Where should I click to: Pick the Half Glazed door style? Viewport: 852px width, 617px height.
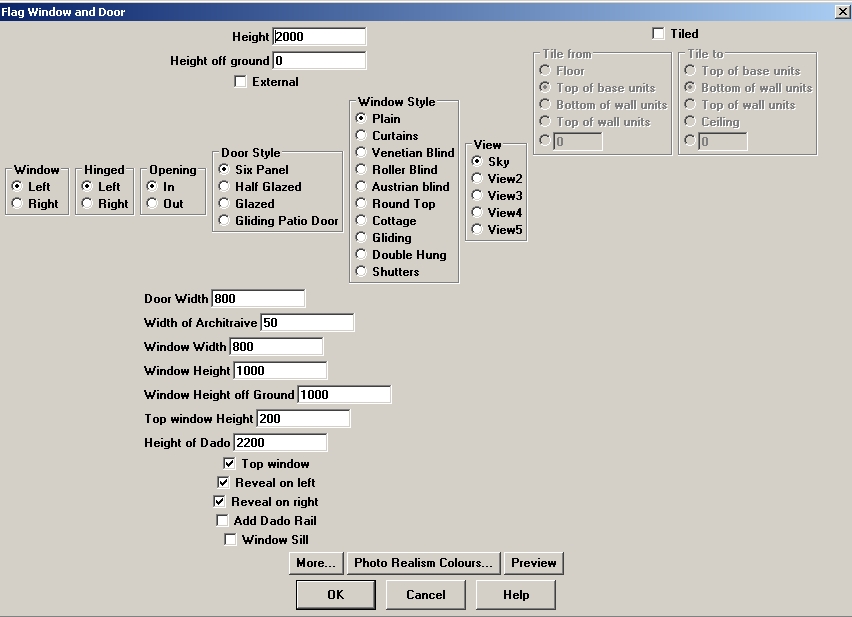[224, 187]
